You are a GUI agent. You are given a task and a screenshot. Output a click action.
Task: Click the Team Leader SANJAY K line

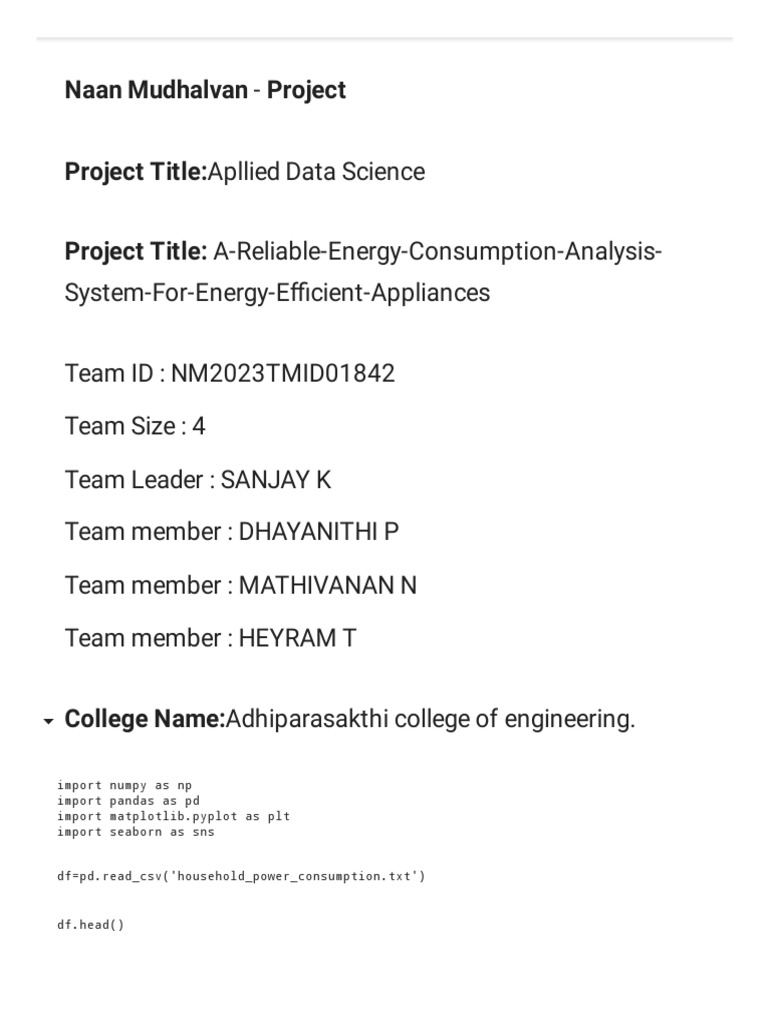point(198,480)
